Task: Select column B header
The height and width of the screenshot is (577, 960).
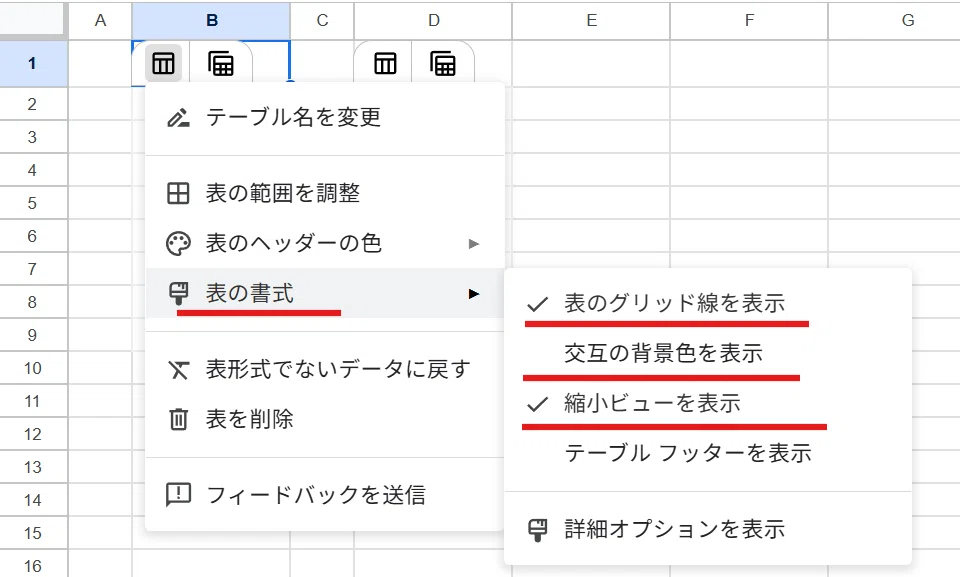Action: click(x=211, y=21)
